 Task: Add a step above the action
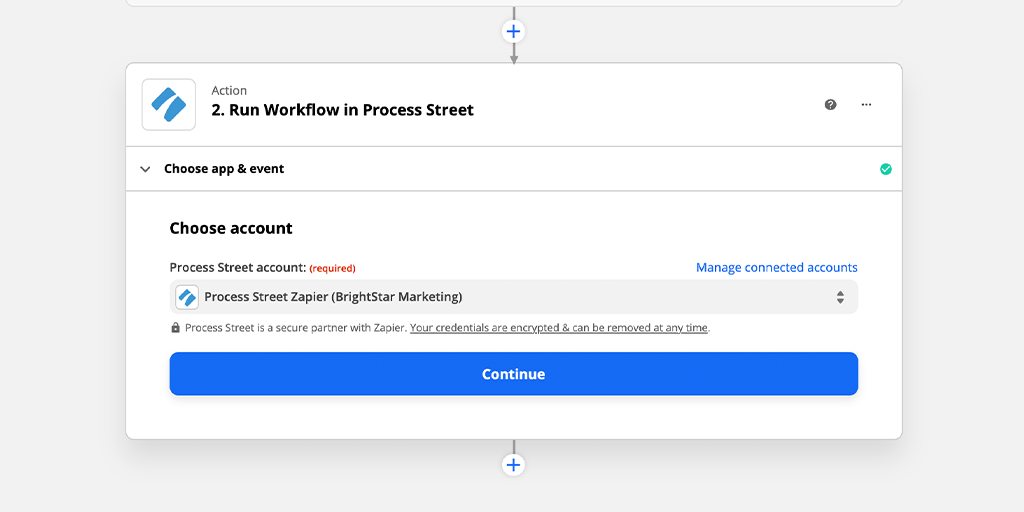pyautogui.click(x=513, y=31)
